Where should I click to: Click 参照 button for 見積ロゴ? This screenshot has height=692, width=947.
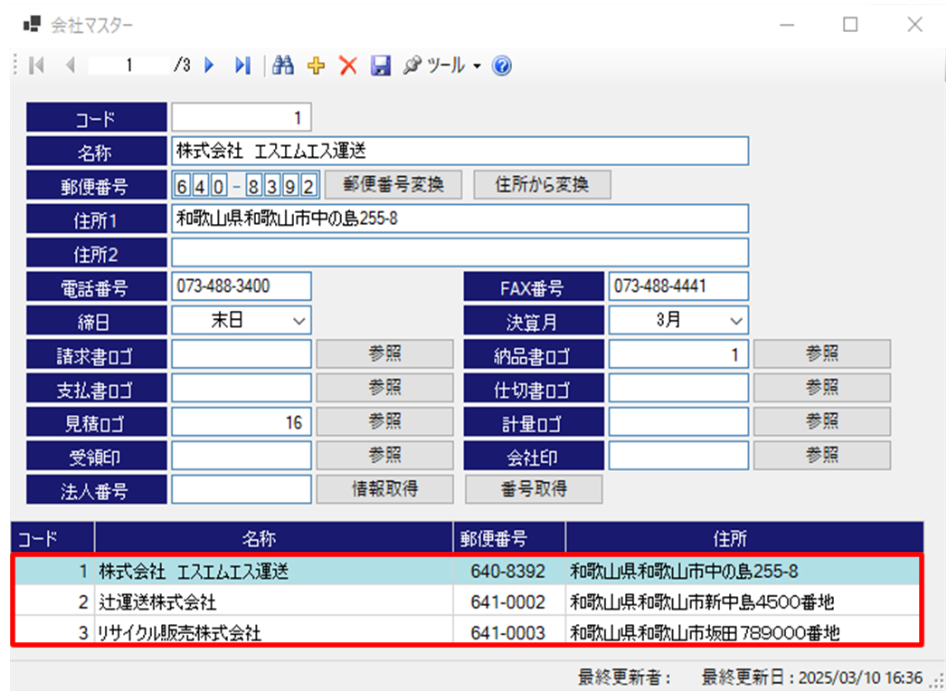(385, 421)
